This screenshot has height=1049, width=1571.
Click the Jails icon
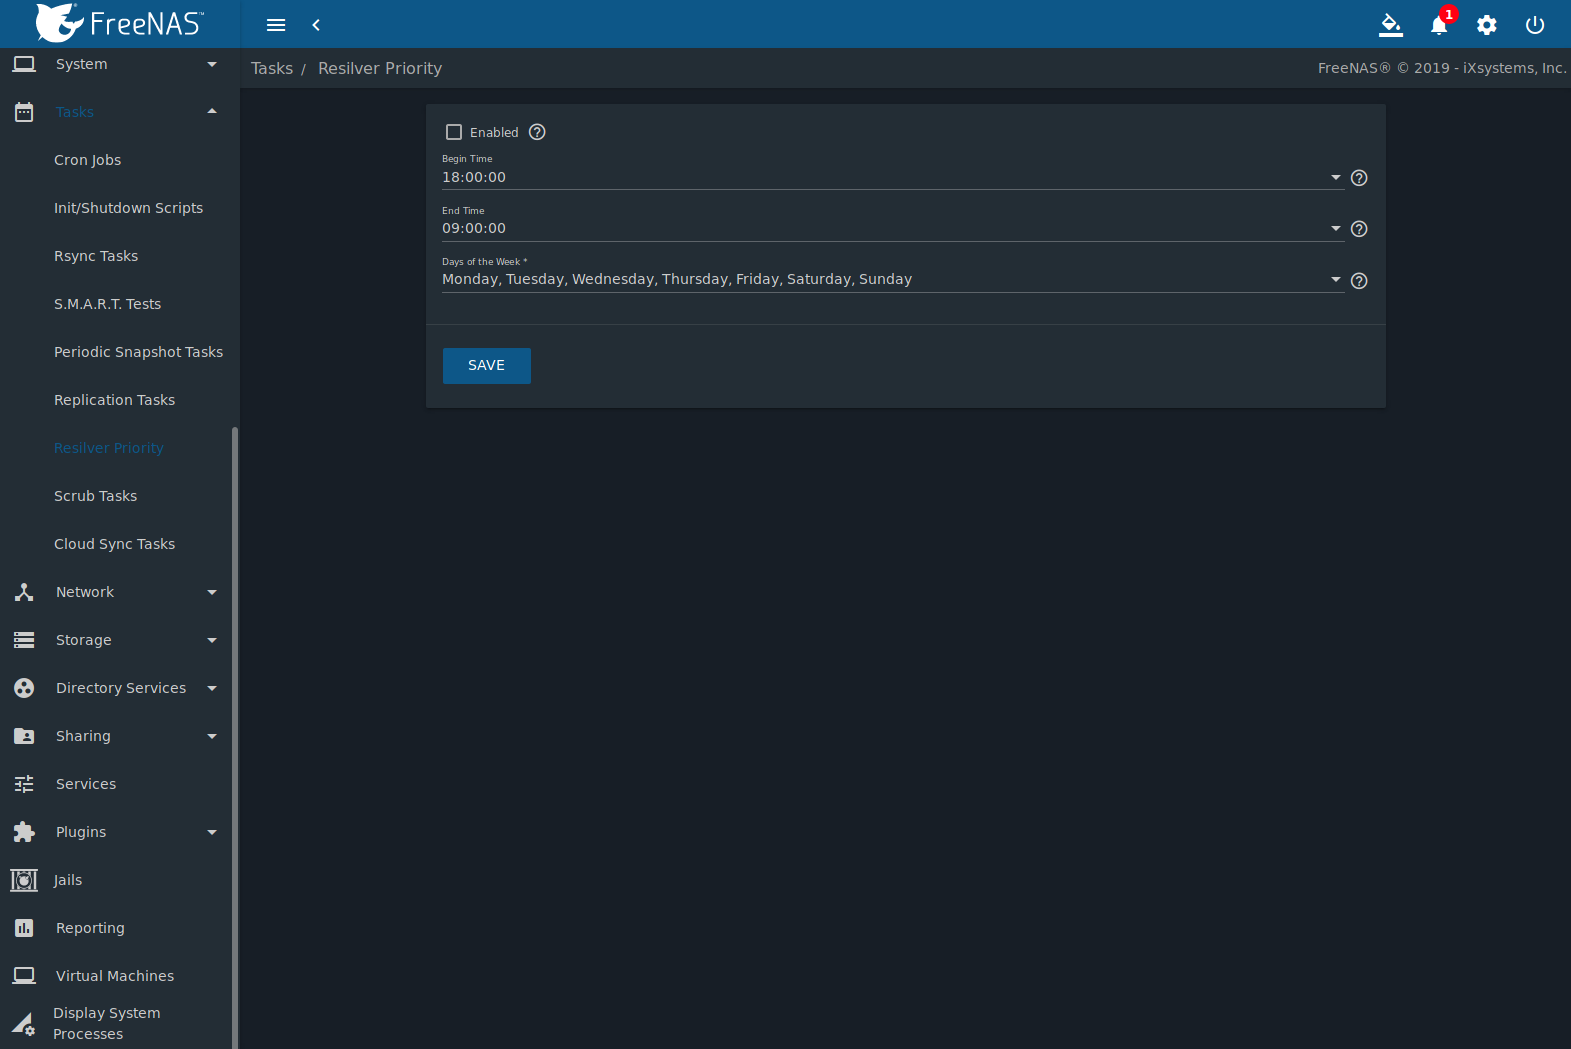24,880
